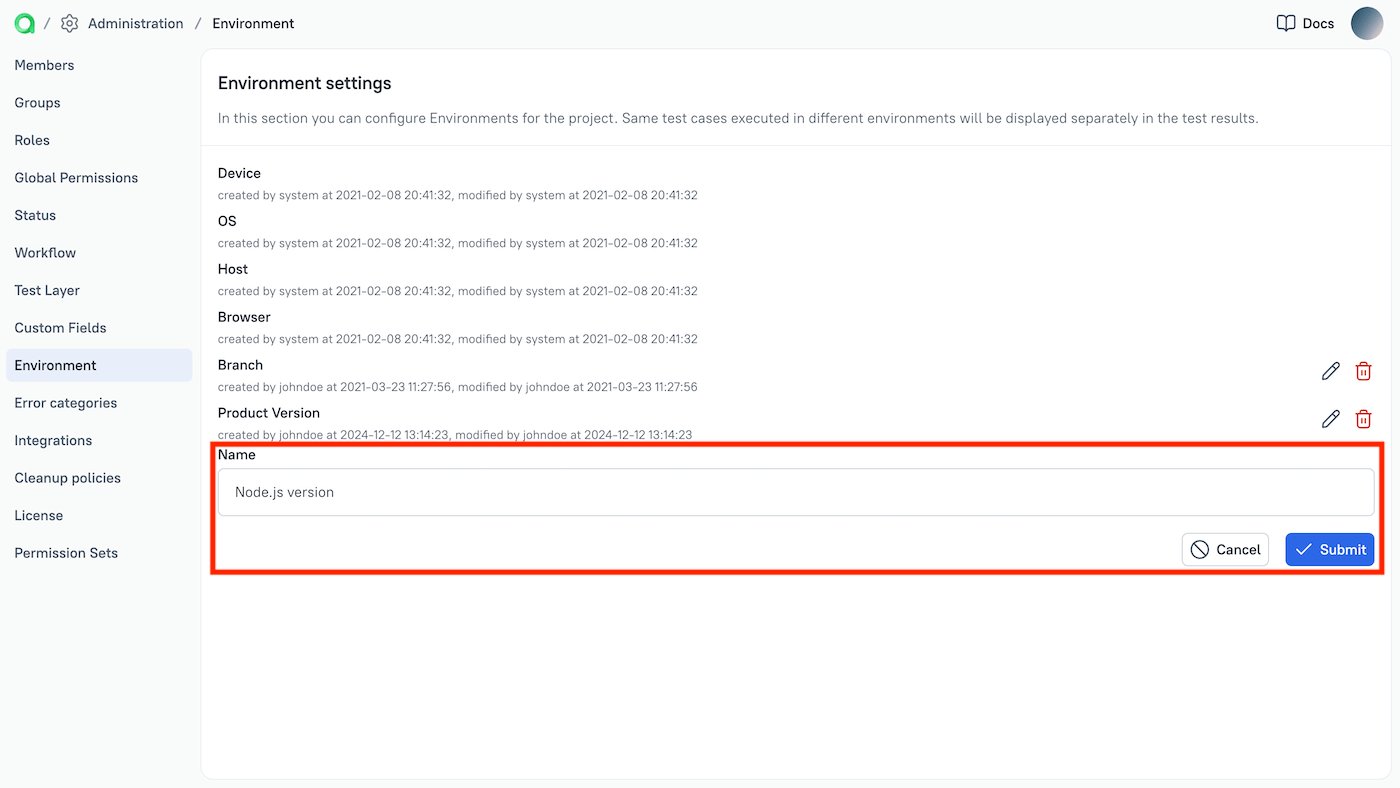Viewport: 1400px width, 788px height.
Task: Edit the Branch environment using the pencil icon
Action: pos(1330,371)
